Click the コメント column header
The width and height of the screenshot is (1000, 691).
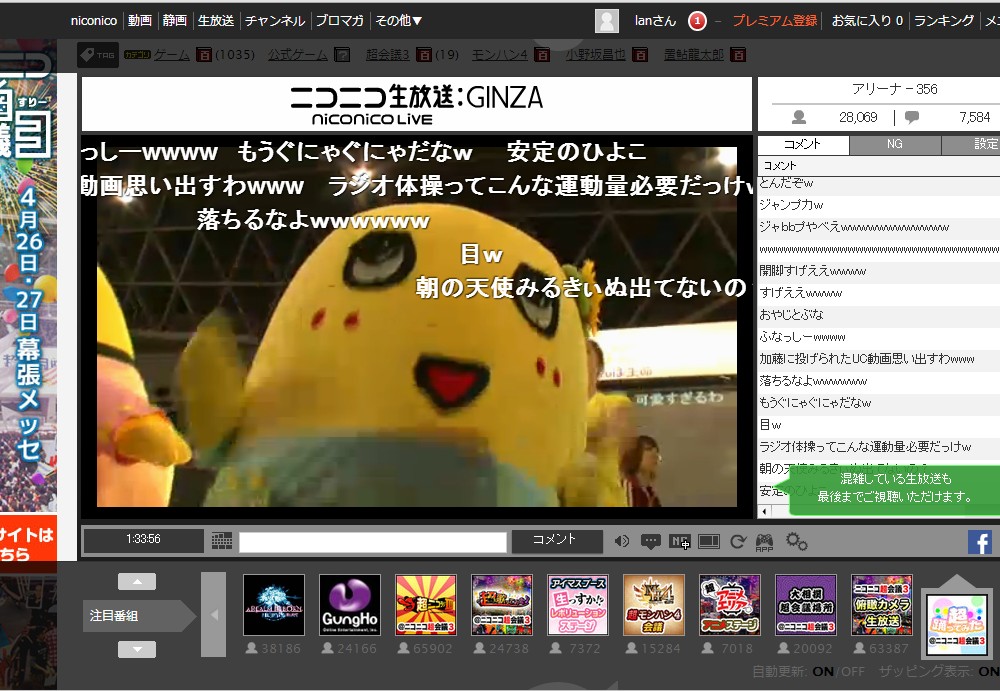[x=879, y=165]
